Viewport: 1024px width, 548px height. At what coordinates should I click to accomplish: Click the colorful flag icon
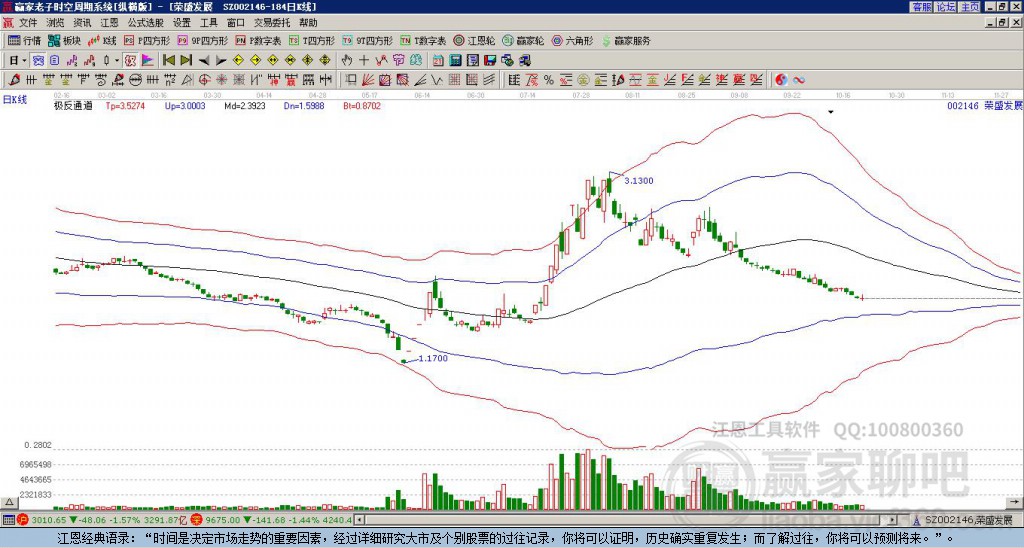[x=148, y=61]
